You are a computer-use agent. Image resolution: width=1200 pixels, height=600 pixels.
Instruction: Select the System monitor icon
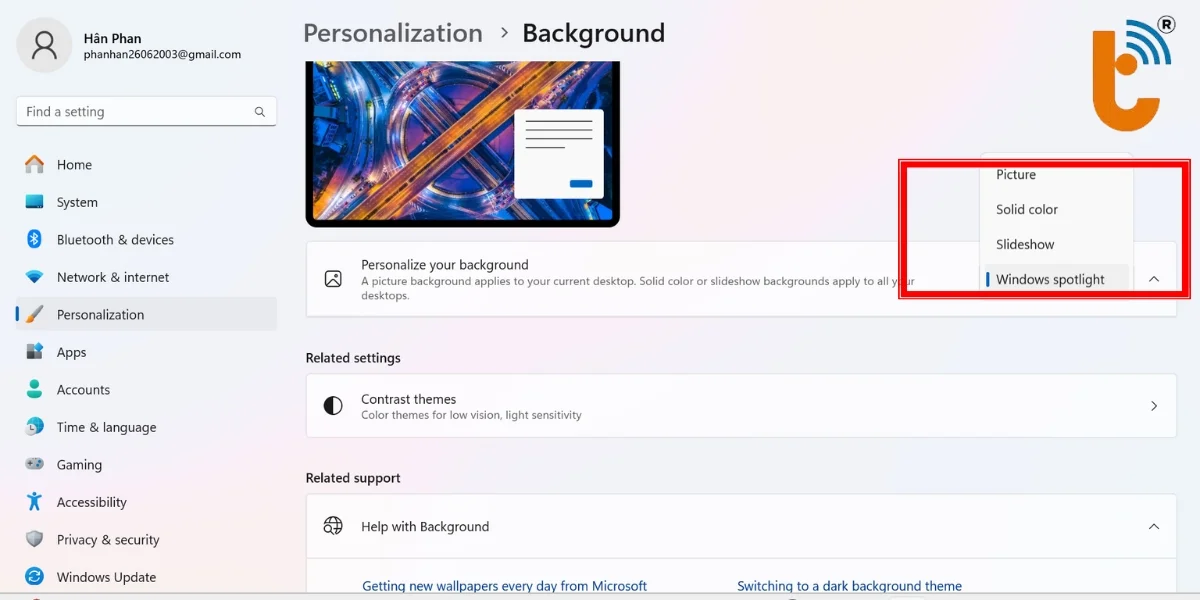(35, 202)
